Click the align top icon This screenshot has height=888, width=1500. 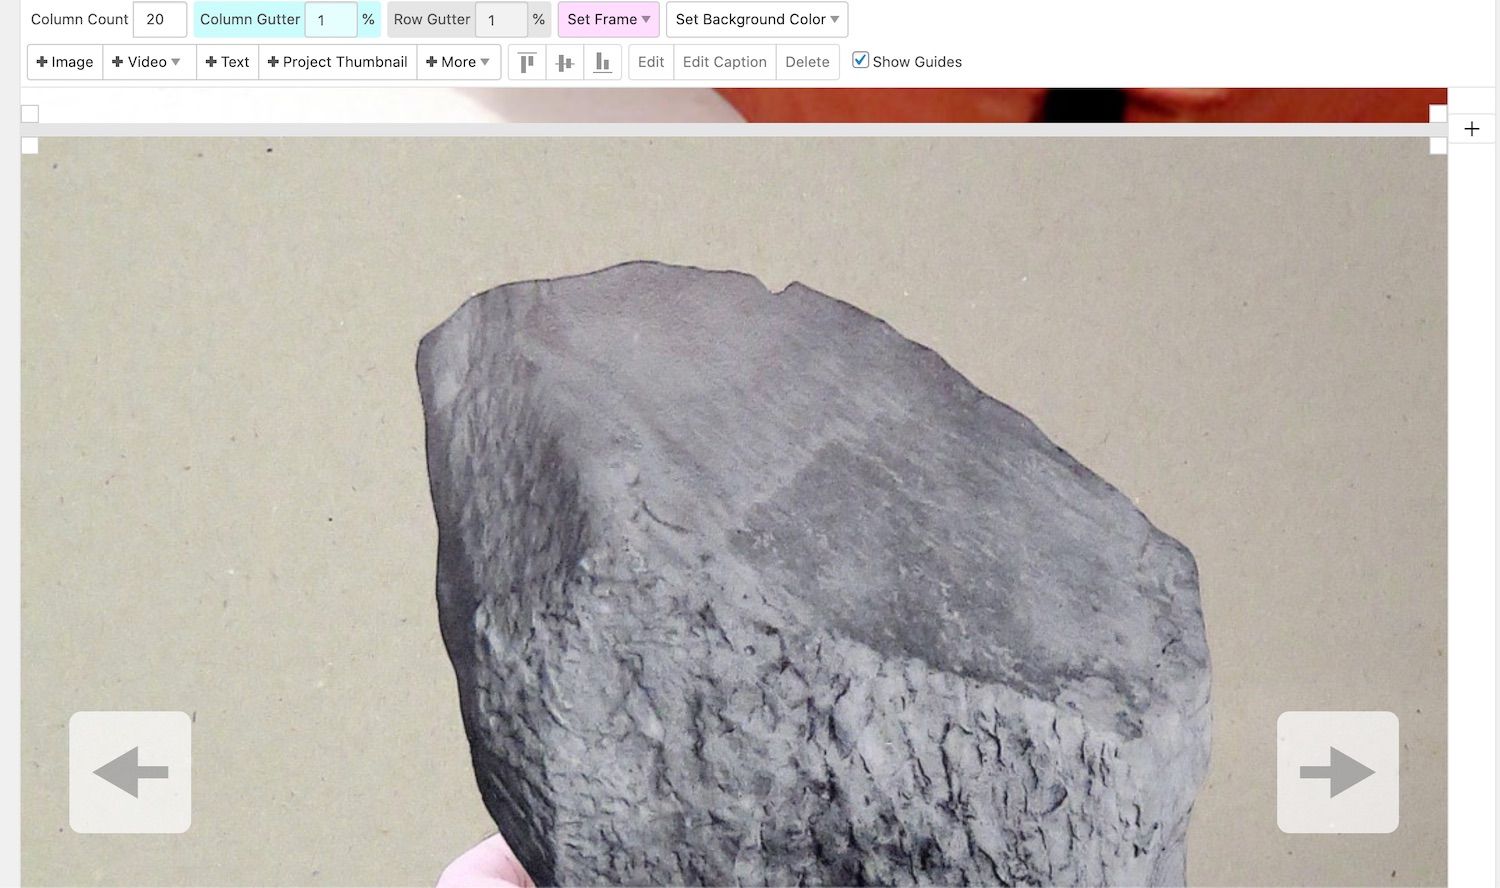(527, 62)
